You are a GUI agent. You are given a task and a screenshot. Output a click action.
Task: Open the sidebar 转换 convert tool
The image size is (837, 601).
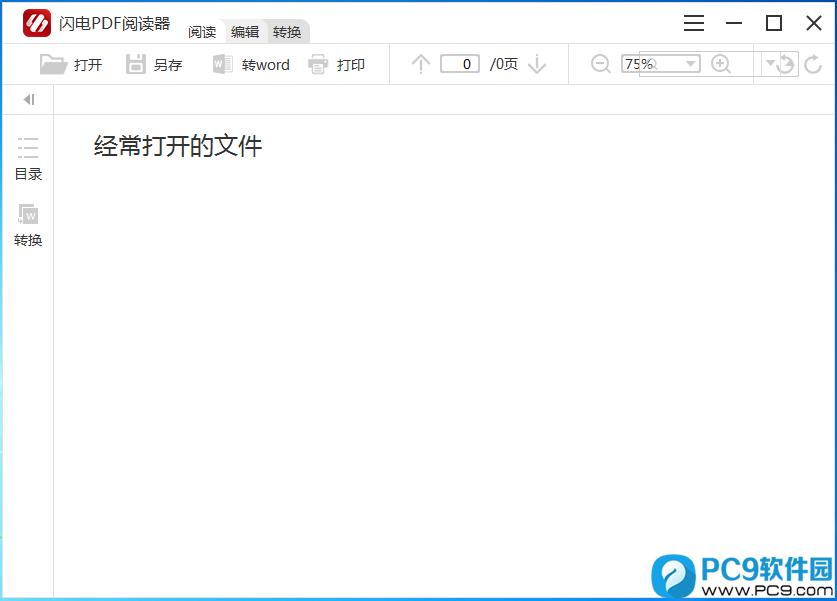(x=28, y=225)
